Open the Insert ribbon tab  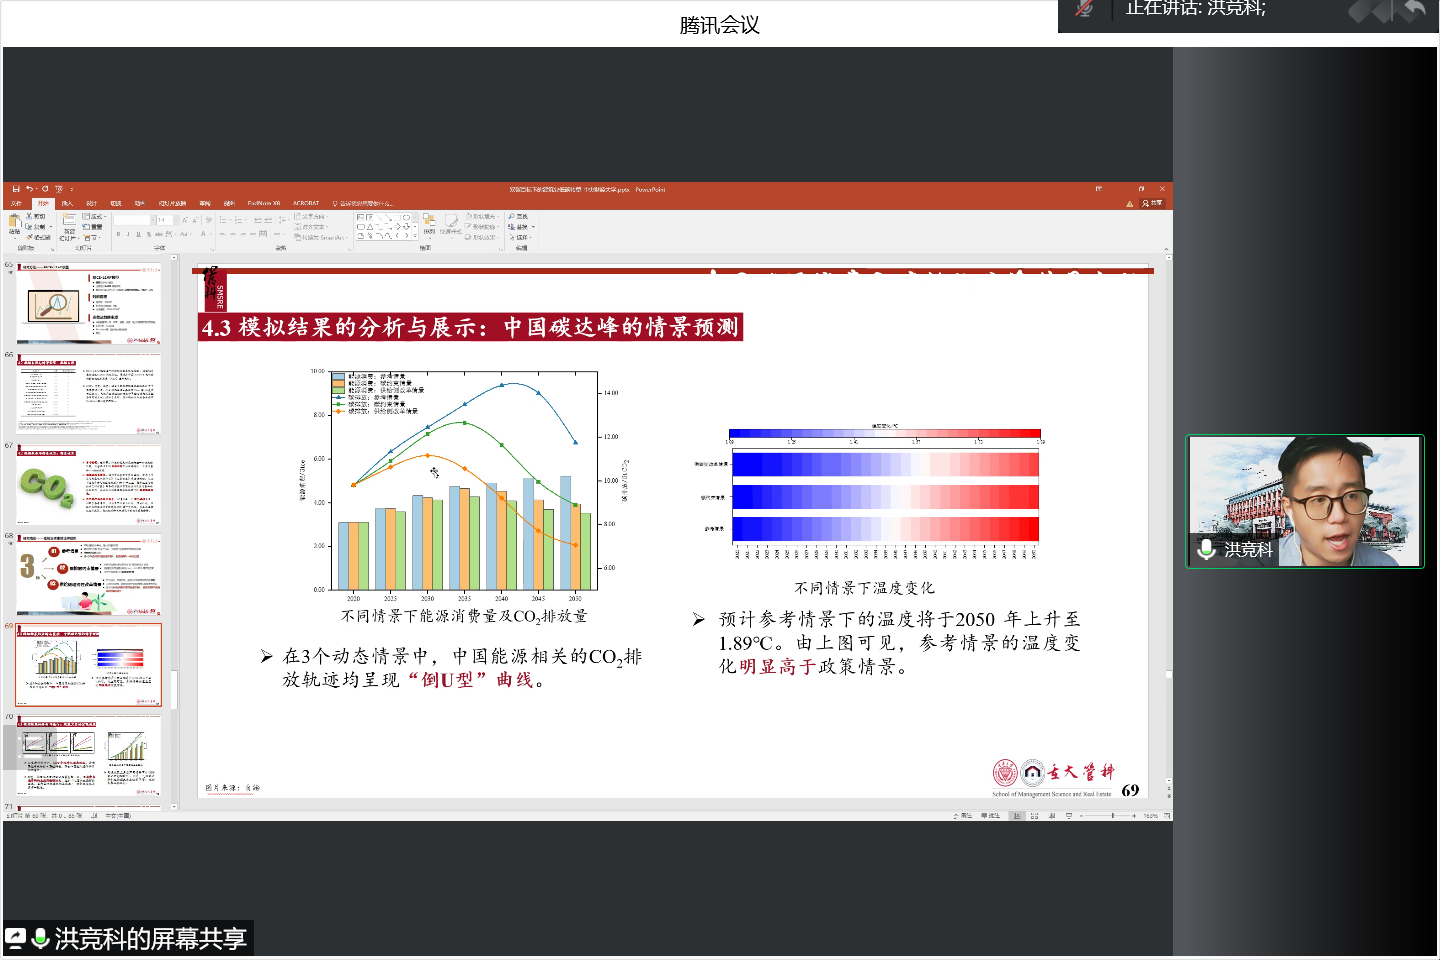67,203
